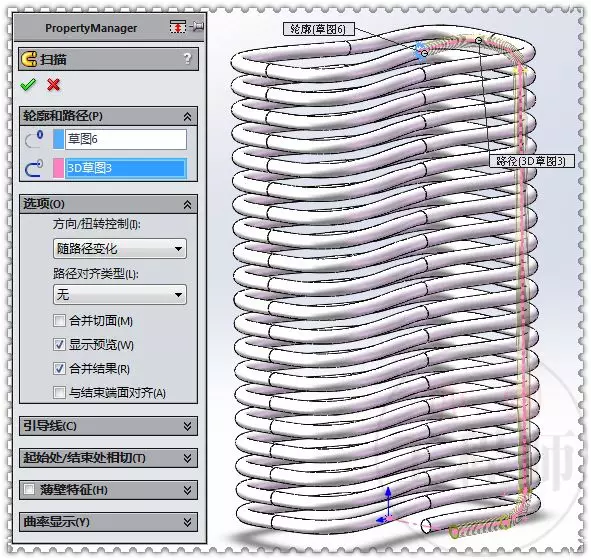Expand the 引导线 section

point(109,426)
